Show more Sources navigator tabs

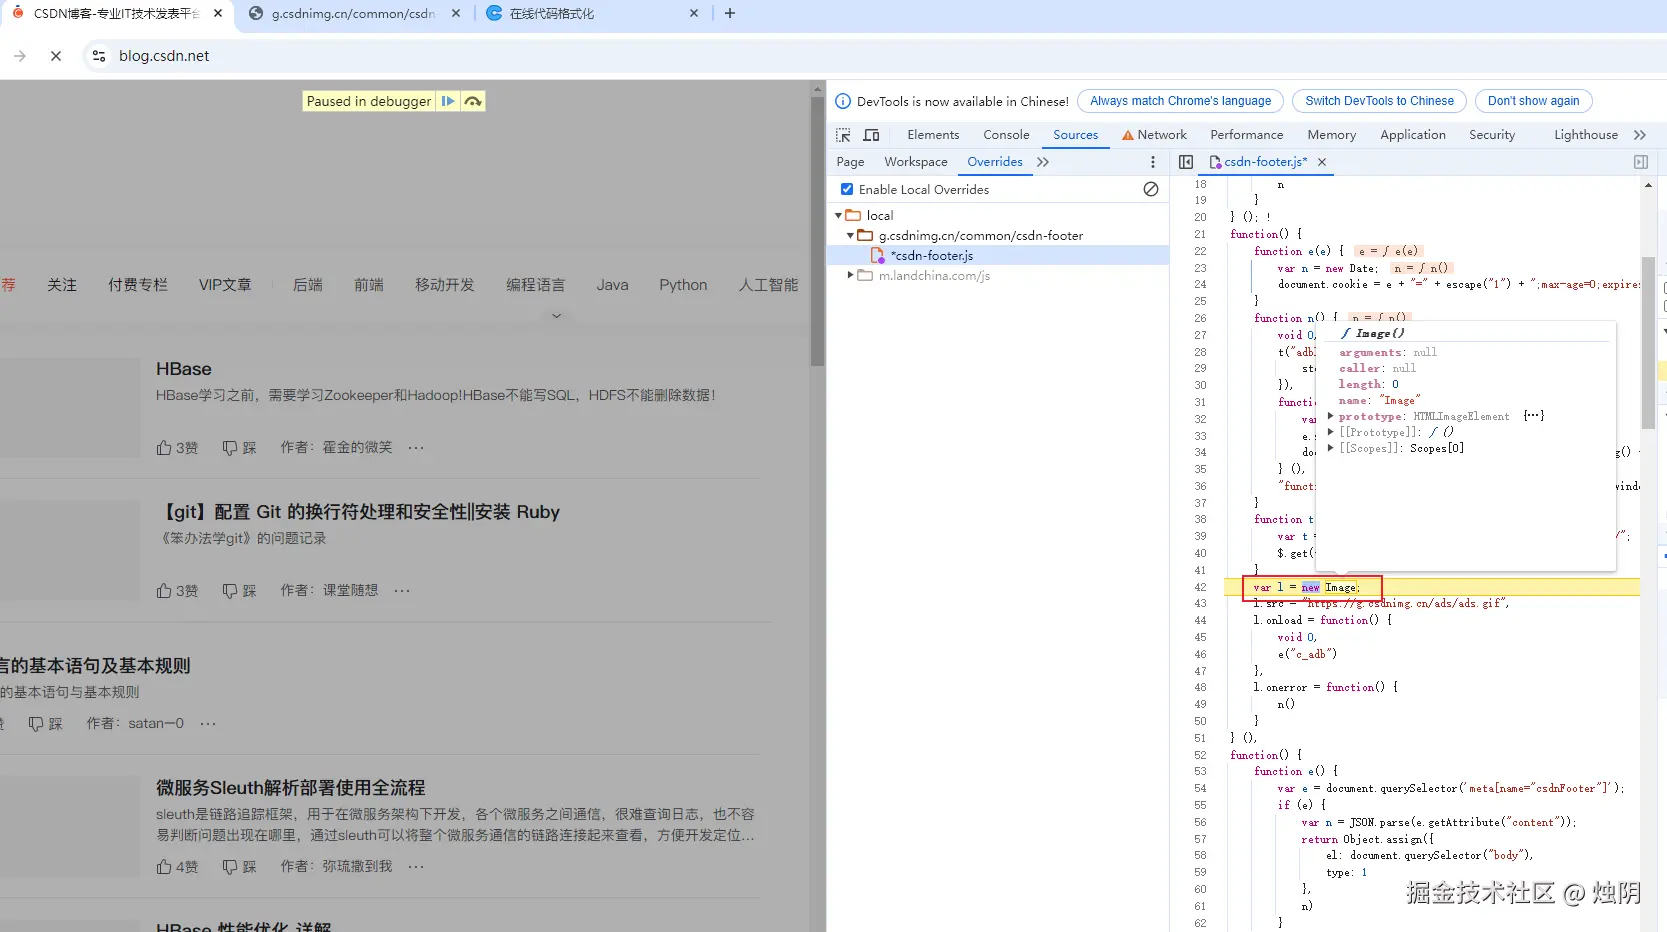(x=1043, y=162)
